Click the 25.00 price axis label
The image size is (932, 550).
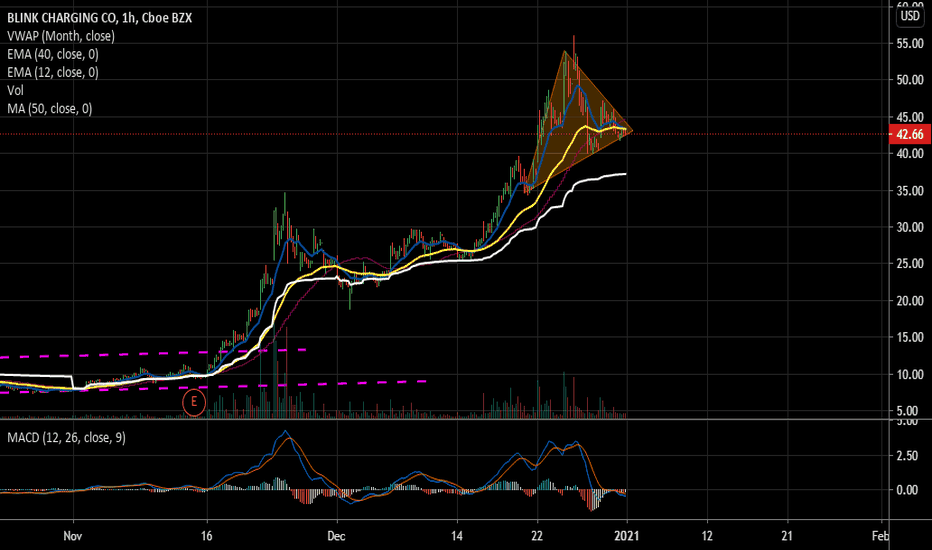point(909,263)
